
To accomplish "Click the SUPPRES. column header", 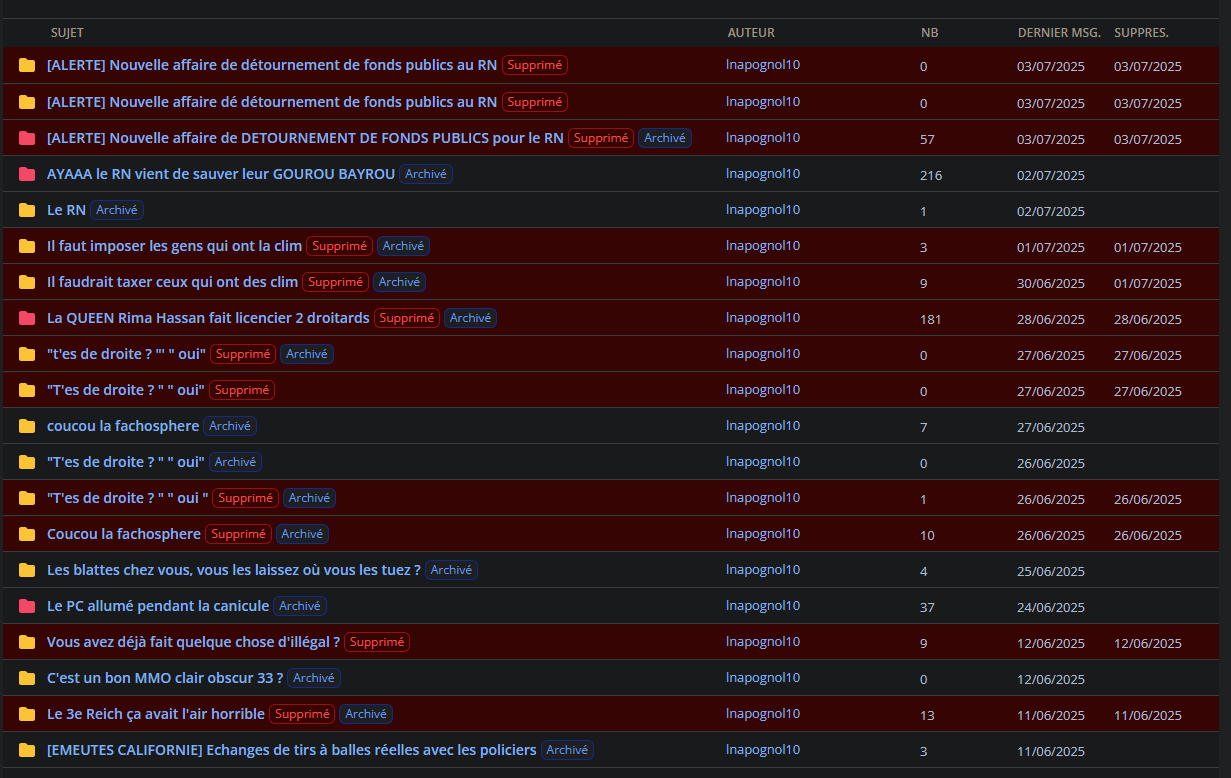I will [1141, 33].
